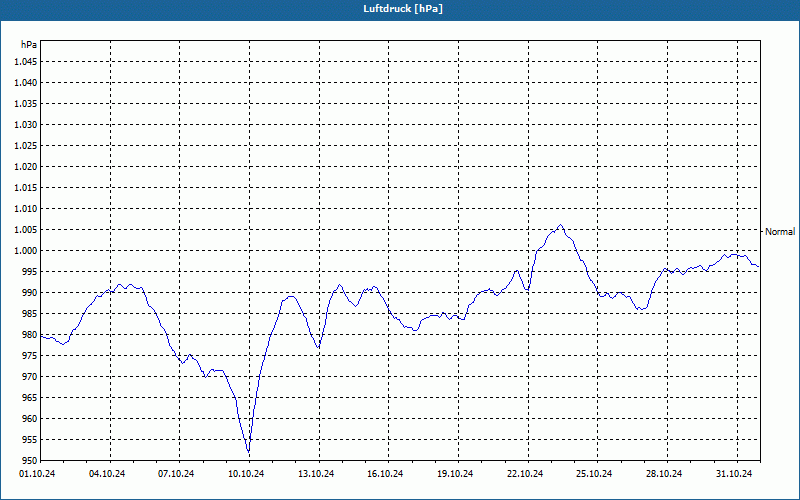
Task: Pick the 01.10.24 date label
Action: (37, 474)
